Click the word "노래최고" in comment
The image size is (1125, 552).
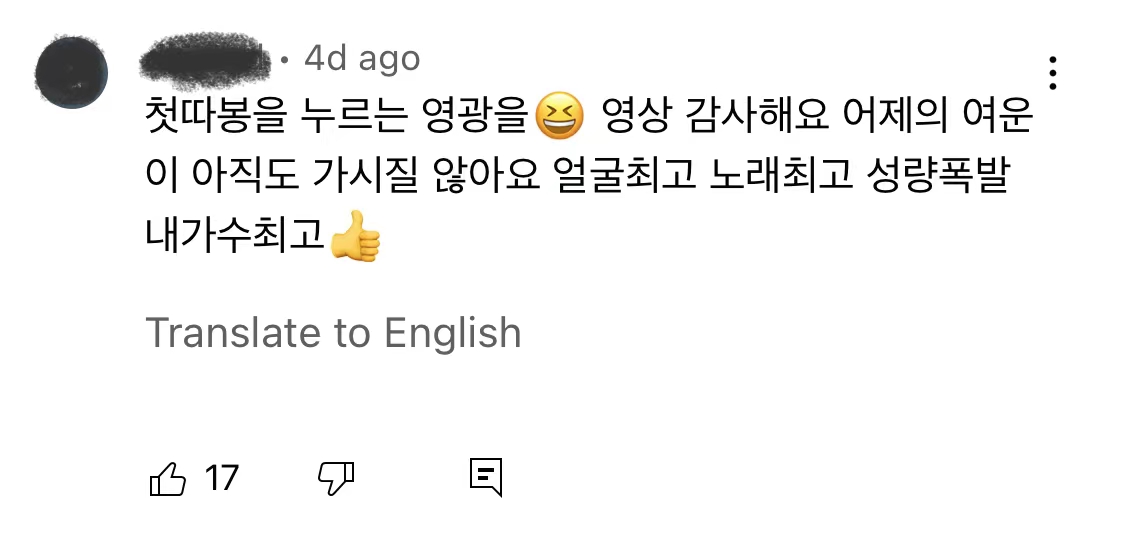click(782, 176)
